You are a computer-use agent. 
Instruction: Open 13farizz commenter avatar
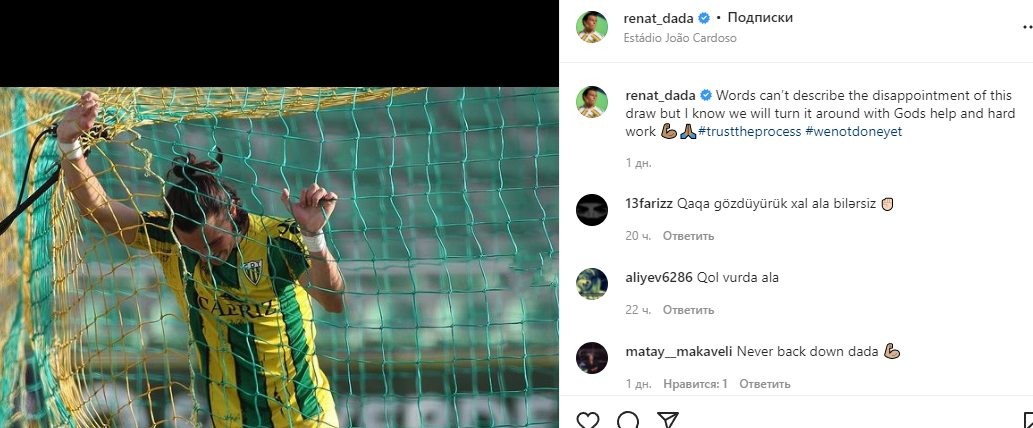(592, 210)
